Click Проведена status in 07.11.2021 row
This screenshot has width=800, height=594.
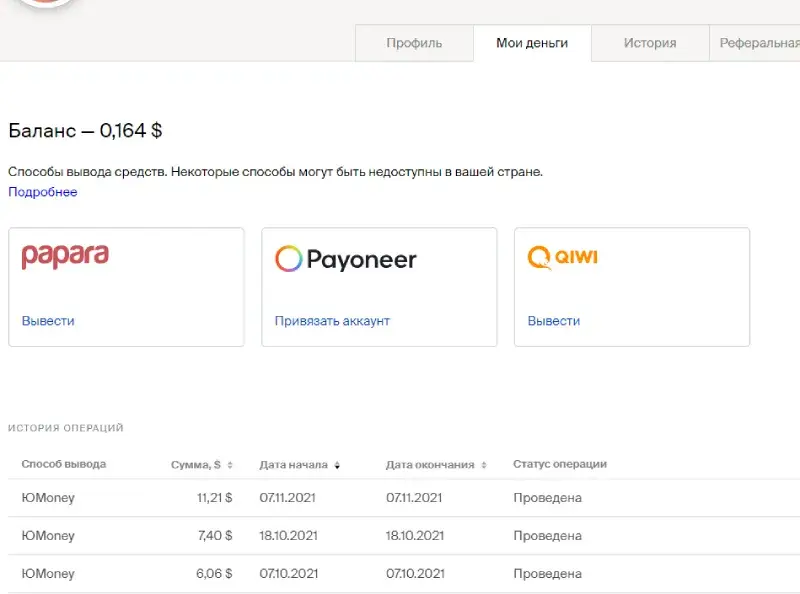pos(547,498)
